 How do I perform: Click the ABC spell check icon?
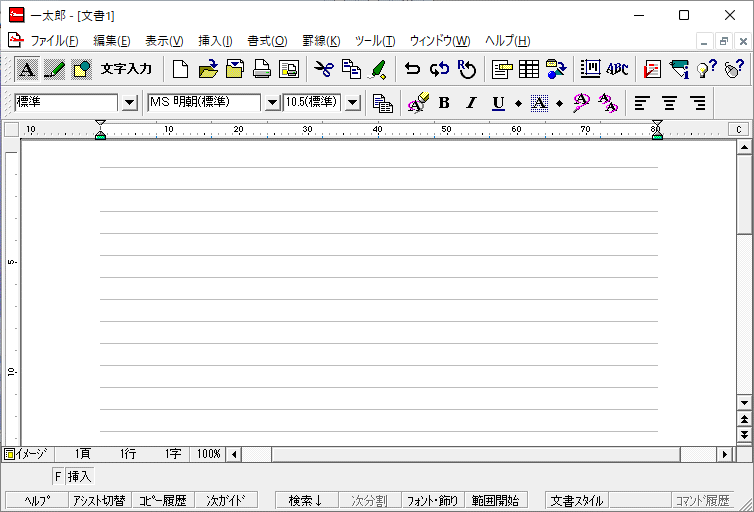(x=617, y=69)
